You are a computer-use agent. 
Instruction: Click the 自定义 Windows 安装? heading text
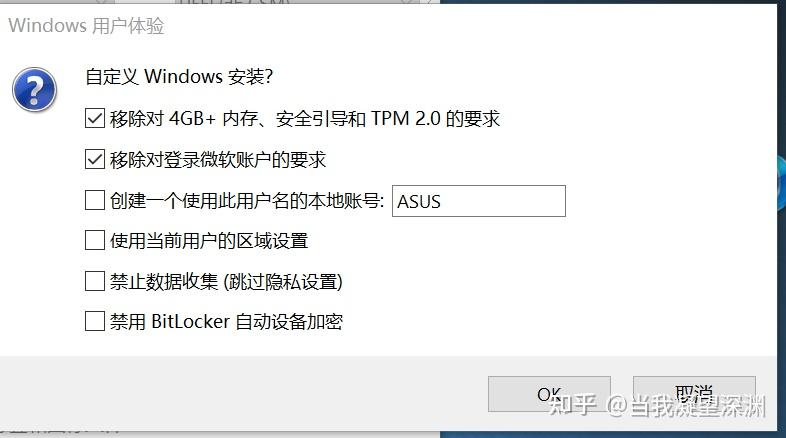coord(179,77)
